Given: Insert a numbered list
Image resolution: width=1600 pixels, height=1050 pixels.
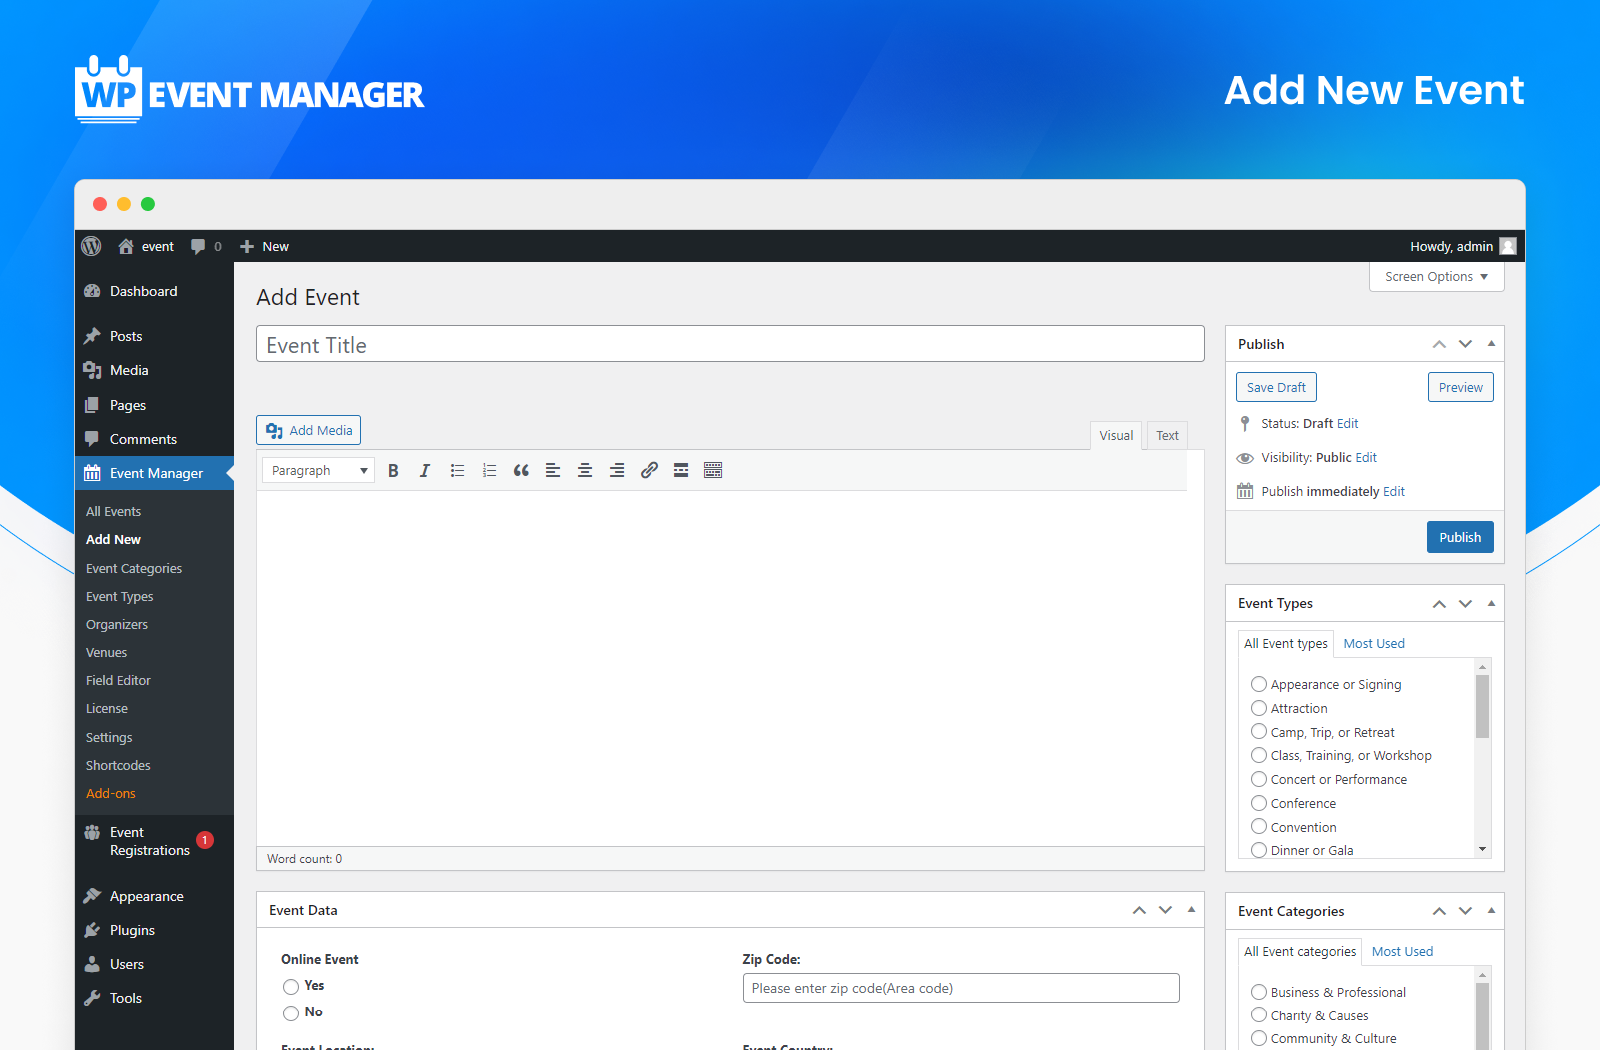Looking at the screenshot, I should tap(489, 470).
